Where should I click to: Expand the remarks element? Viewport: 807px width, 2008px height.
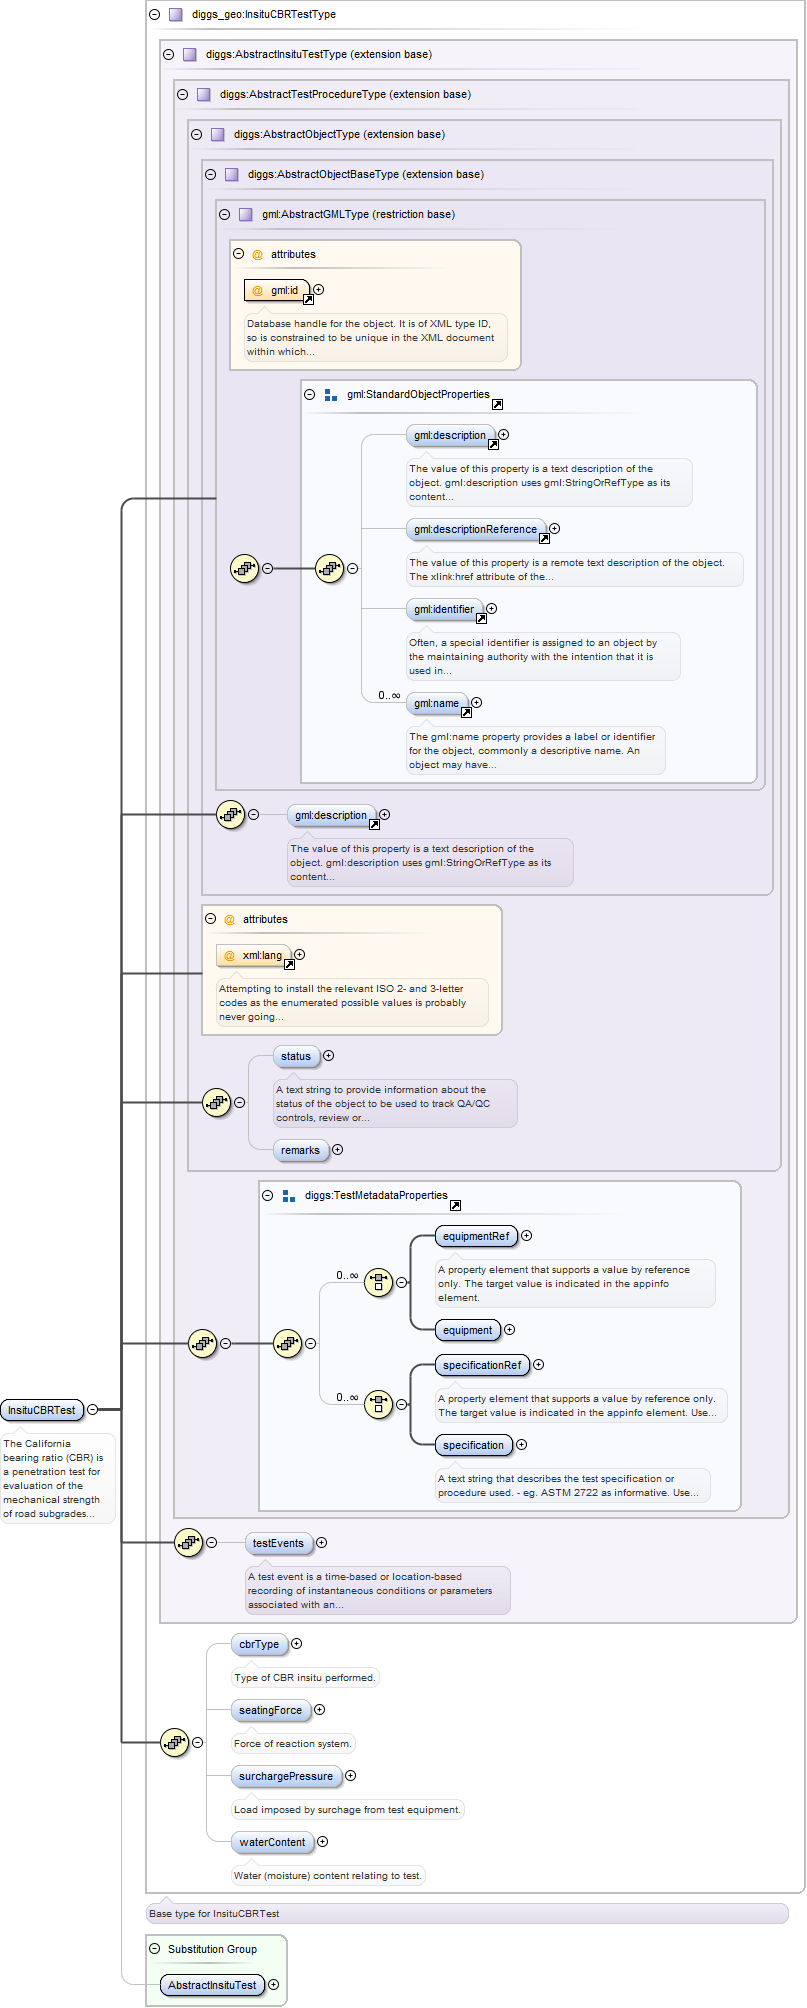coord(337,1150)
